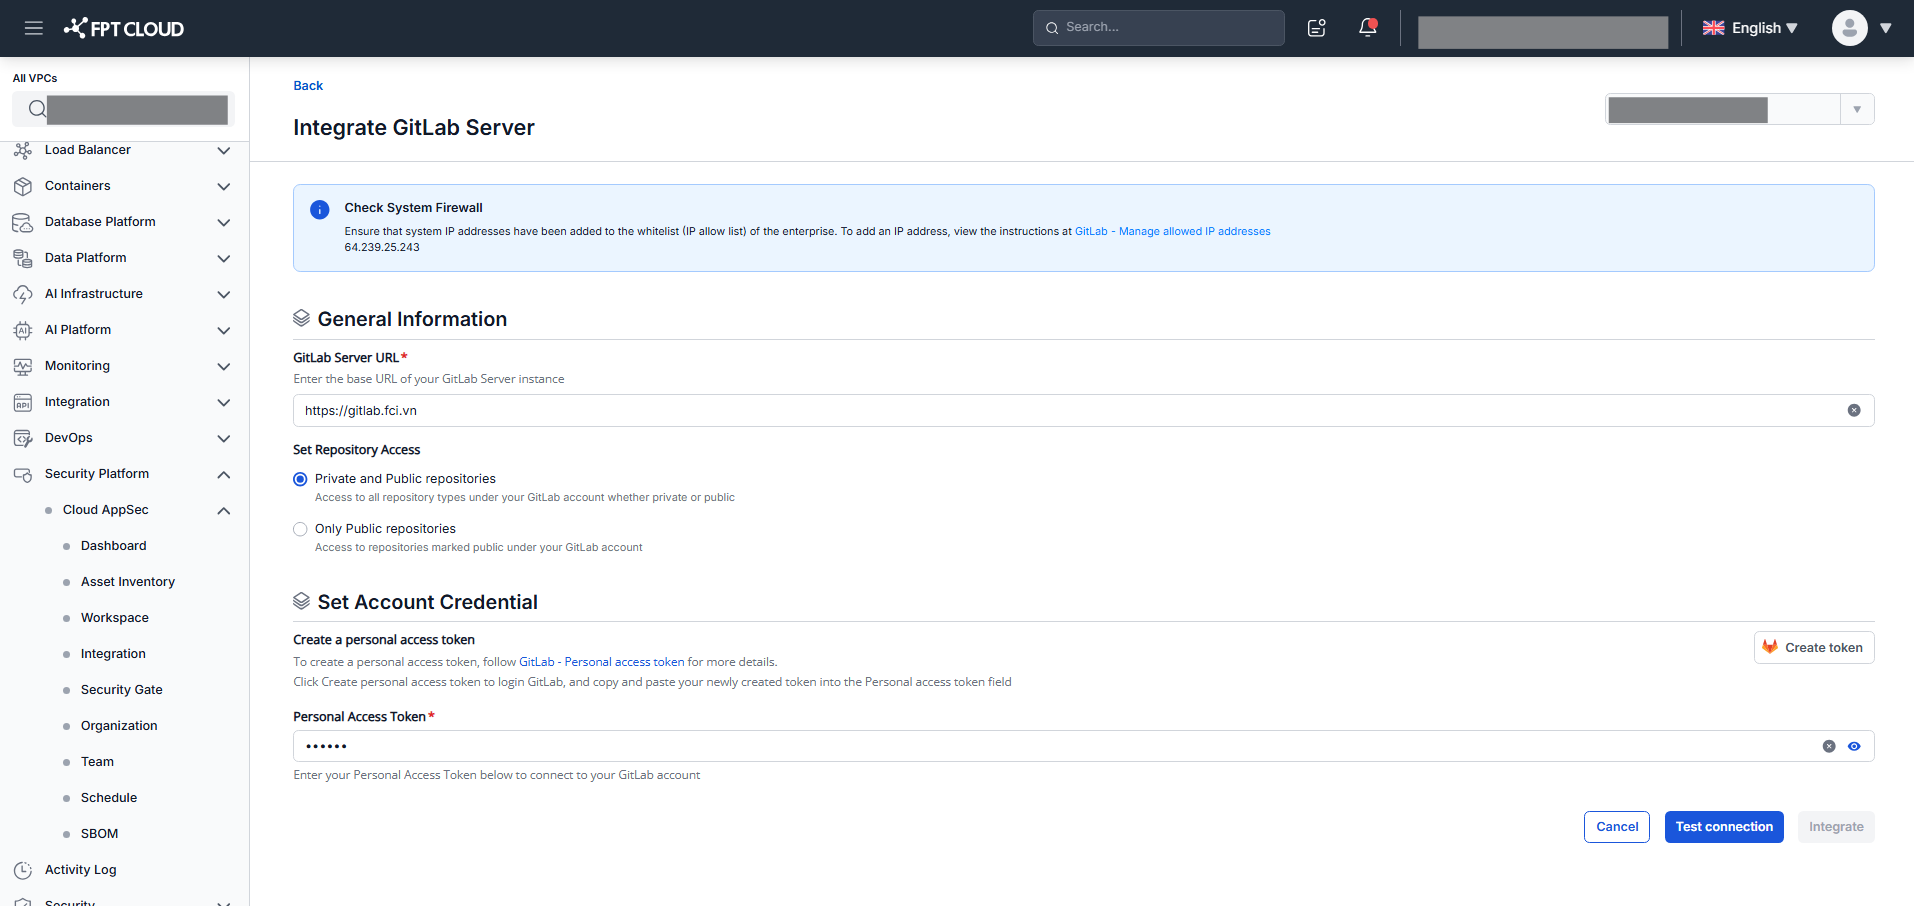Open the Dashboard menu item

[x=113, y=546]
